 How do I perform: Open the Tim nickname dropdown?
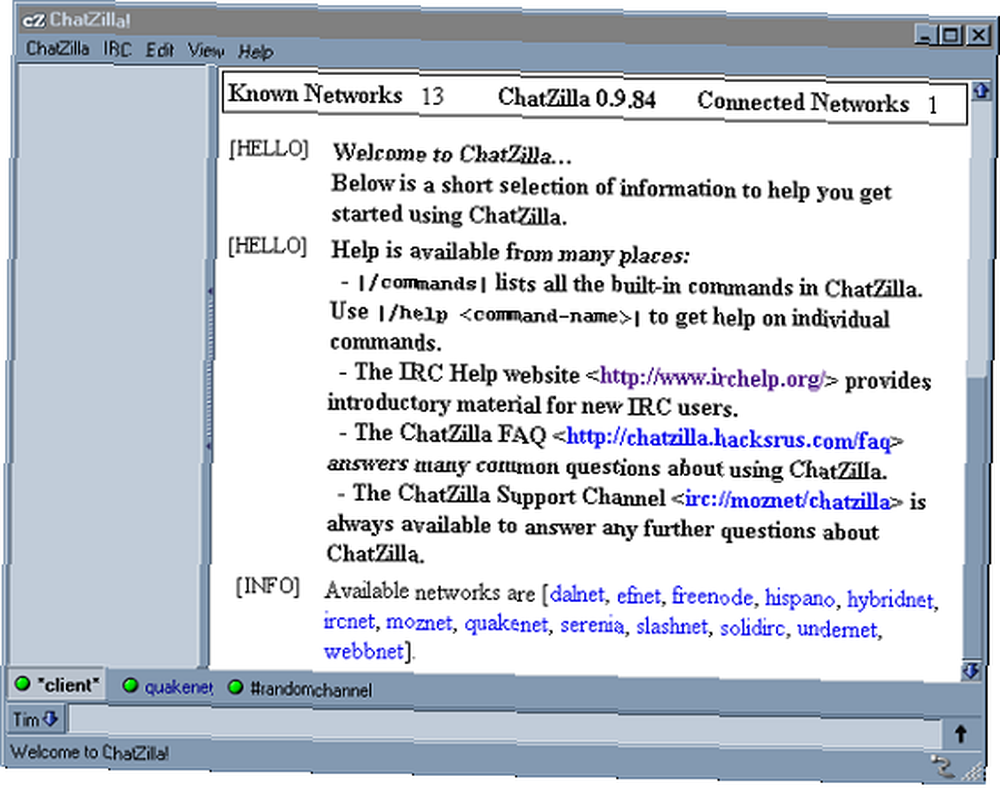[x=35, y=719]
